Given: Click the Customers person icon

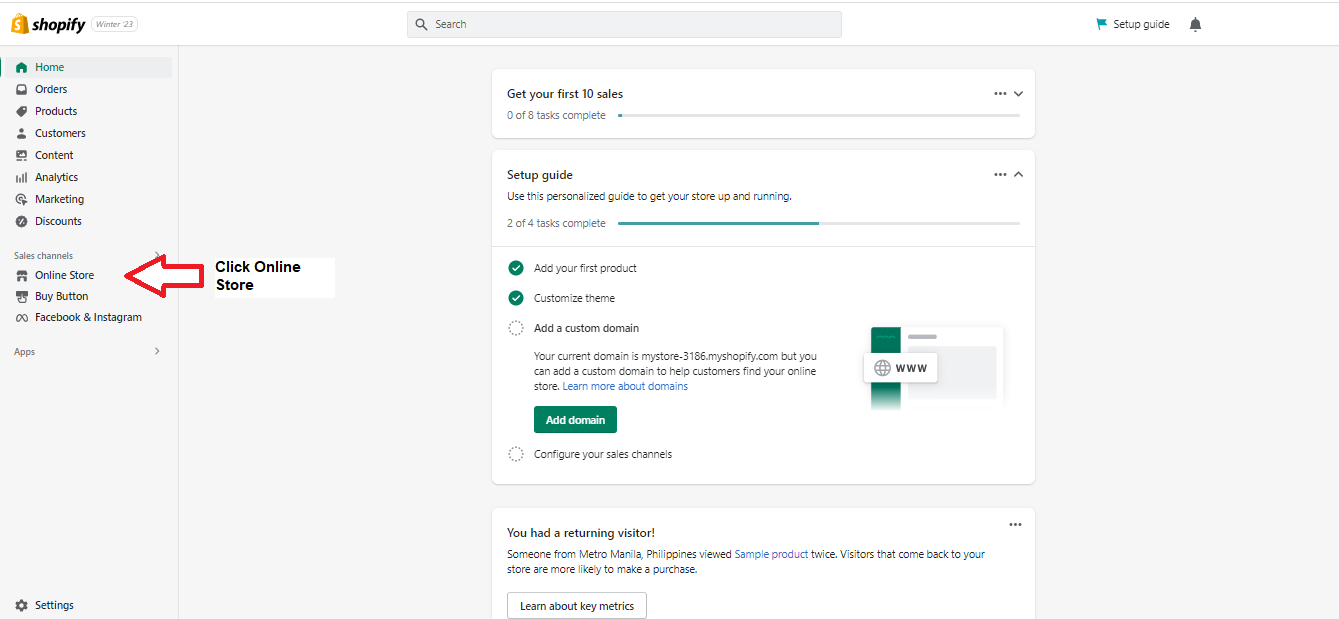Looking at the screenshot, I should coord(21,133).
